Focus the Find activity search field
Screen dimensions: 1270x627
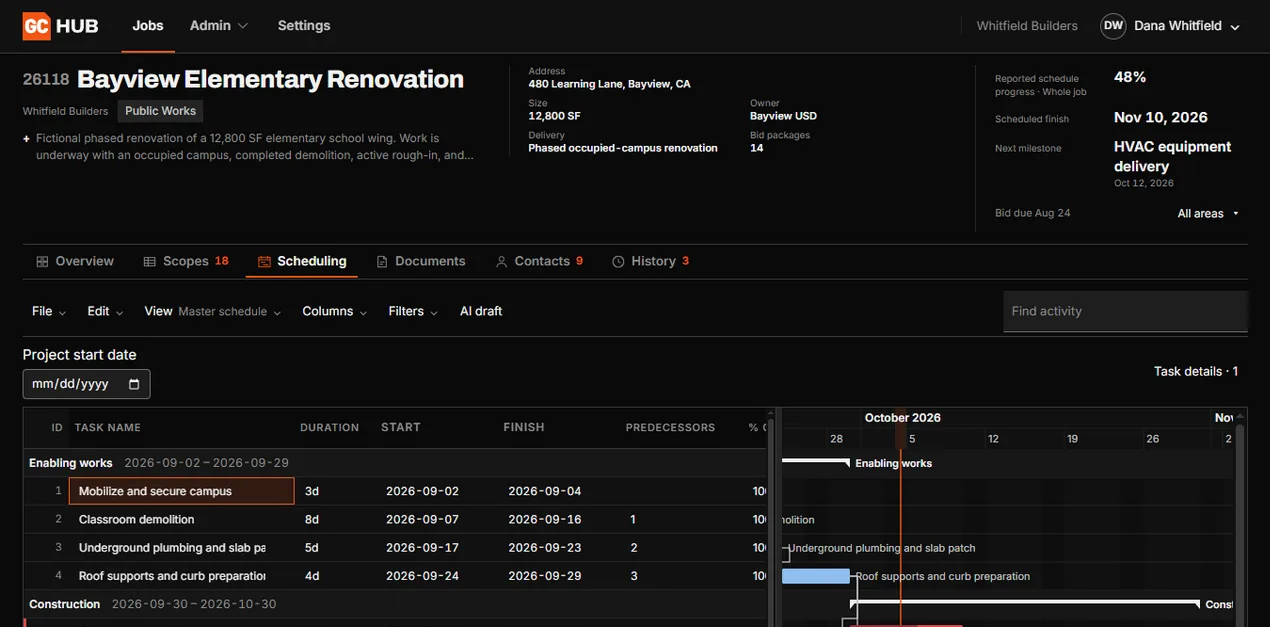coord(1125,311)
